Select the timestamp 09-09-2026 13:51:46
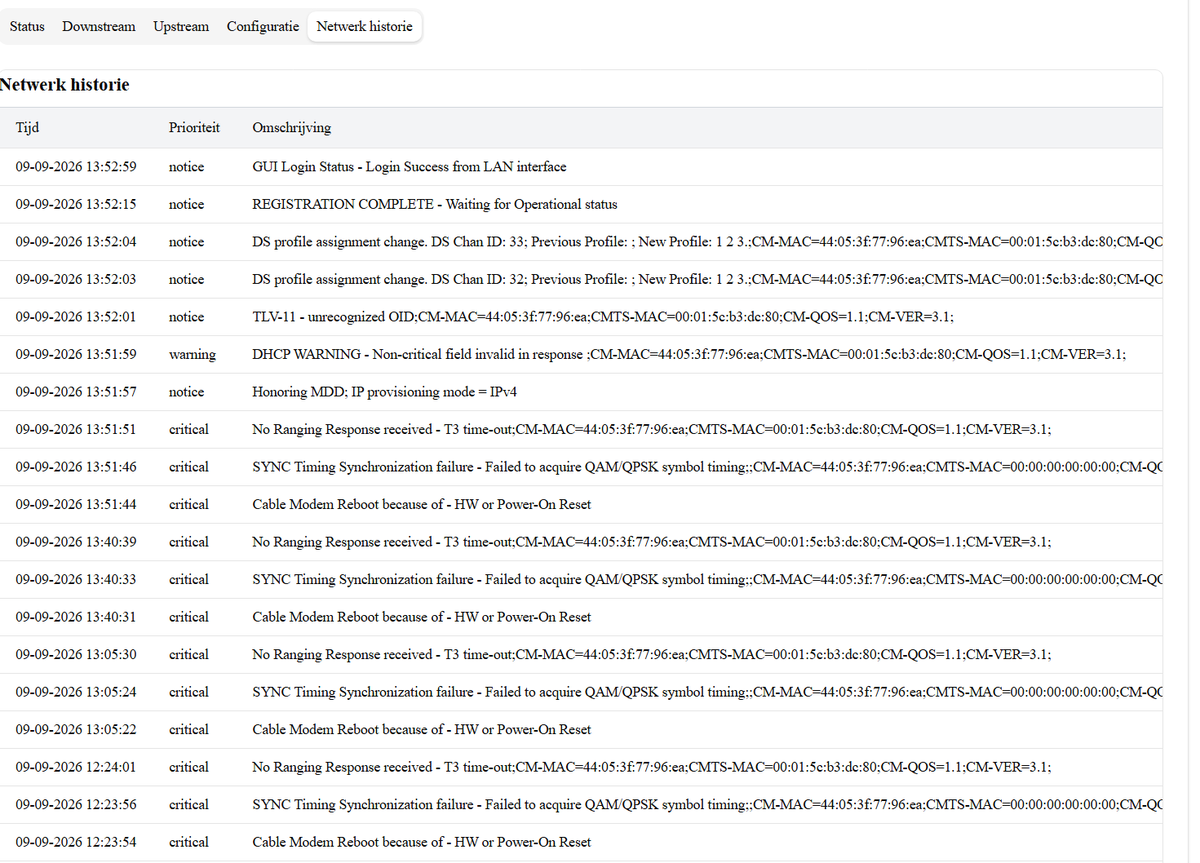 pyautogui.click(x=76, y=467)
